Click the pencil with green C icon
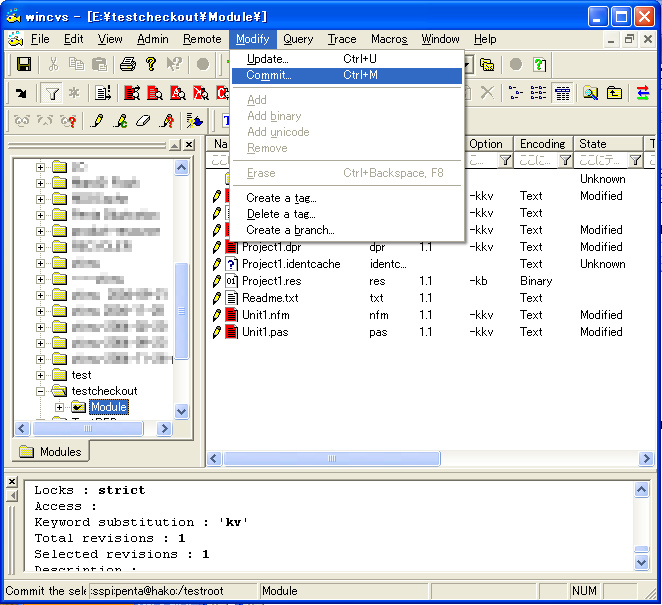Image resolution: width=662 pixels, height=605 pixels. pos(120,121)
